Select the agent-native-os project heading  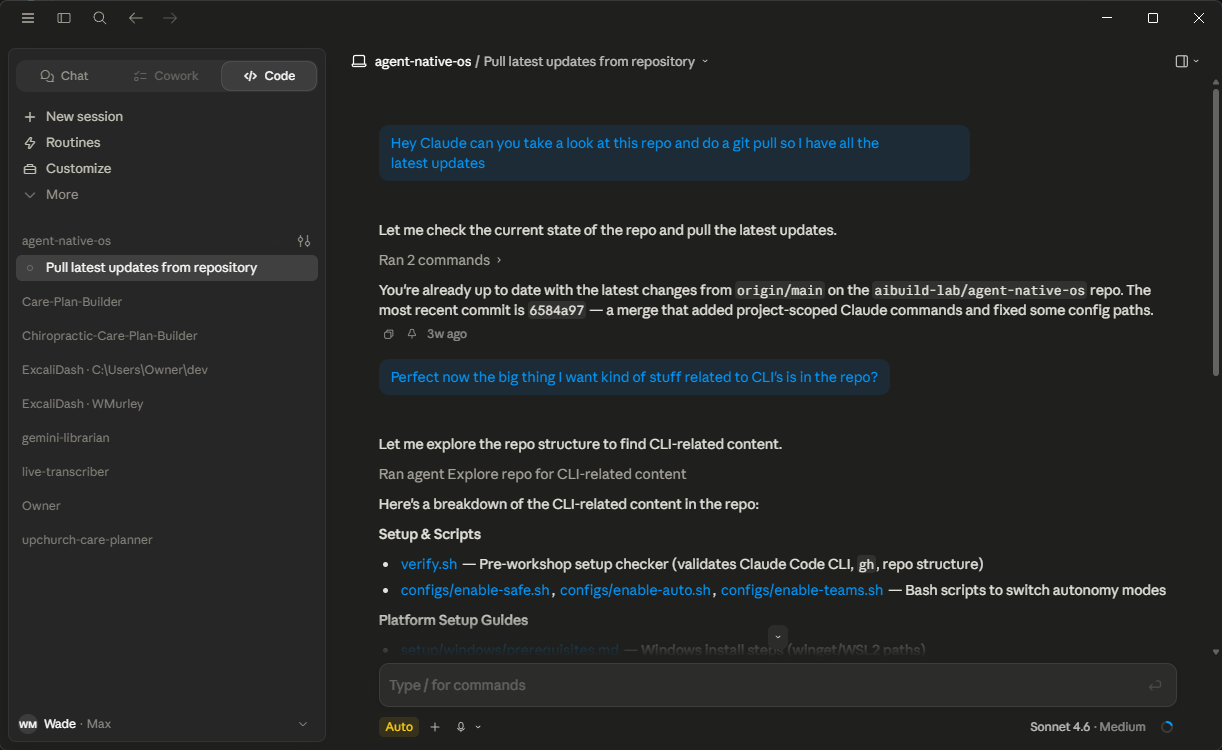click(66, 241)
